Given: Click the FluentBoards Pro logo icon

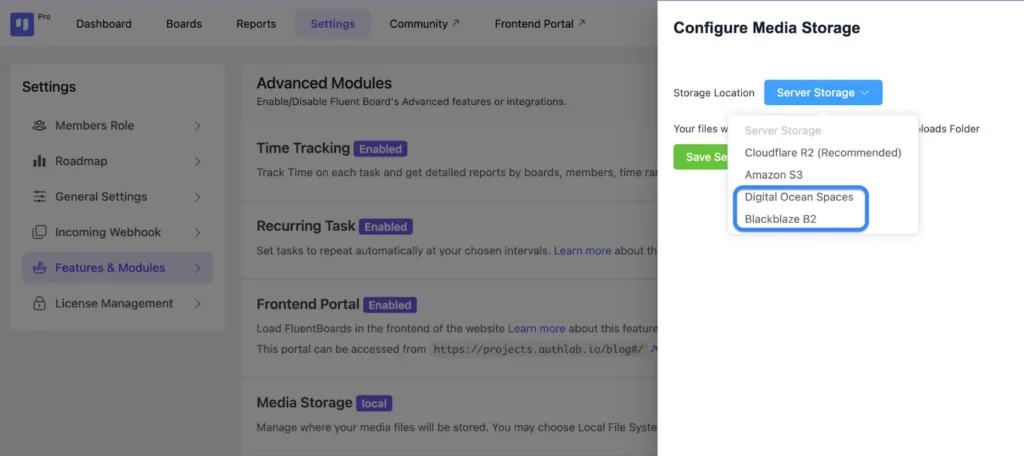Looking at the screenshot, I should (x=22, y=24).
